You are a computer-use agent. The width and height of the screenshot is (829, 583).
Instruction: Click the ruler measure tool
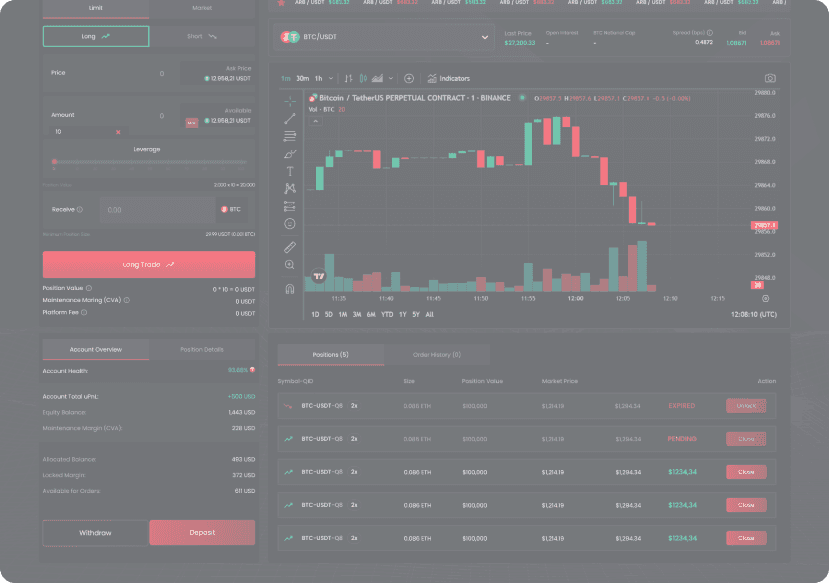point(290,246)
